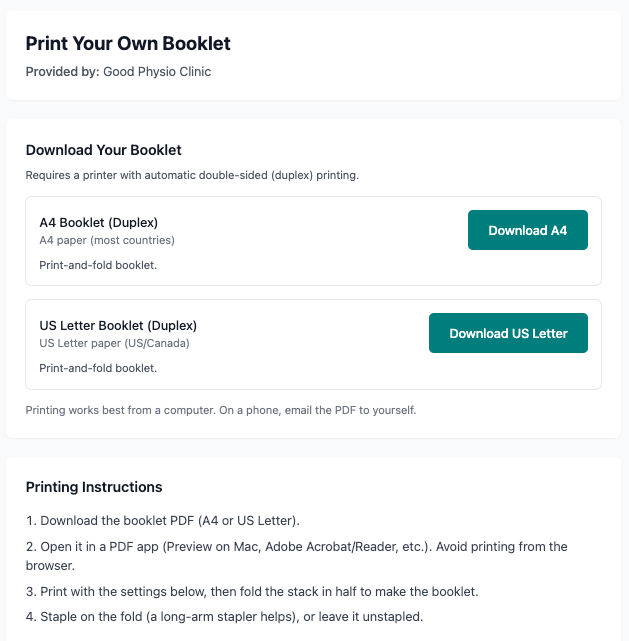Click step 2 about opening in a PDF app

click(x=200, y=547)
